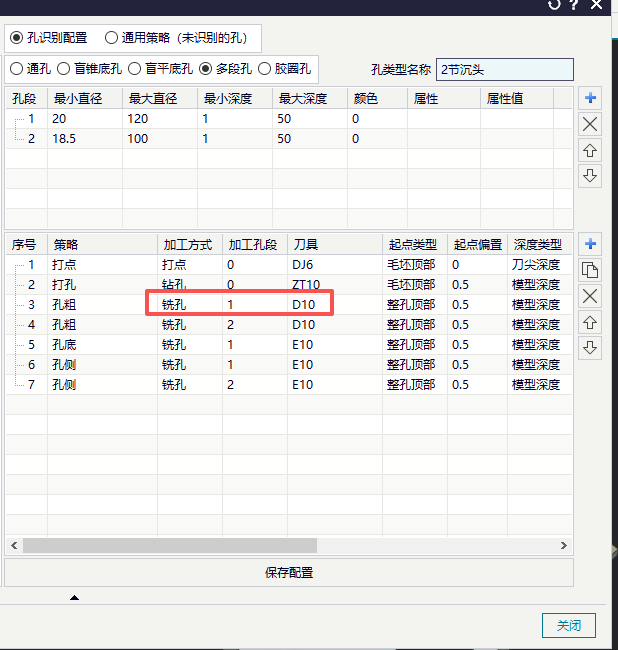The height and width of the screenshot is (650, 618).
Task: Click tool cell DJ6
Action: (x=335, y=265)
